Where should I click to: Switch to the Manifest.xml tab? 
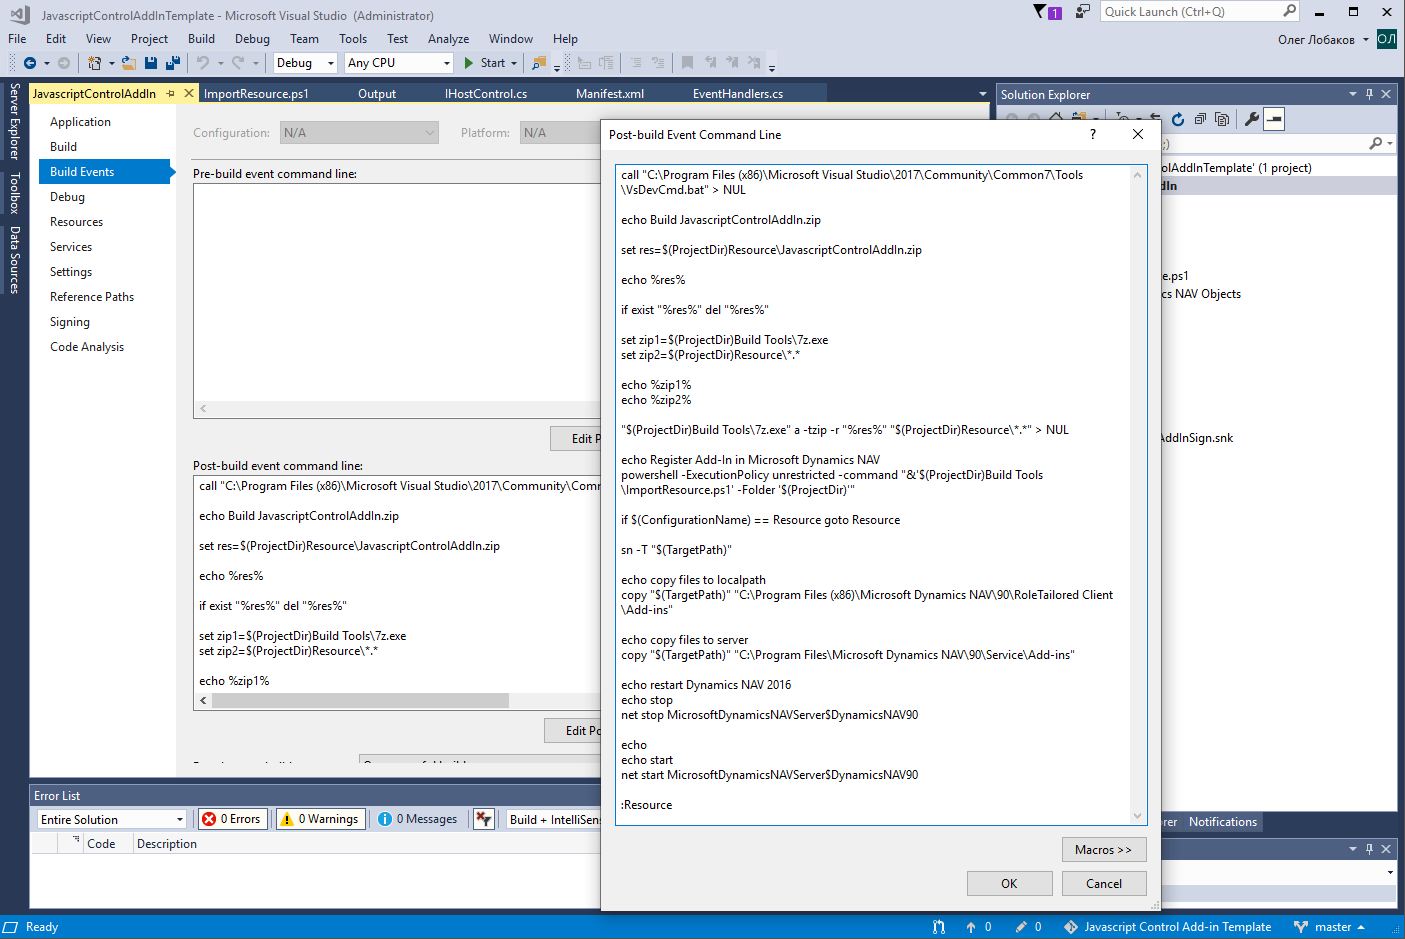pos(610,94)
